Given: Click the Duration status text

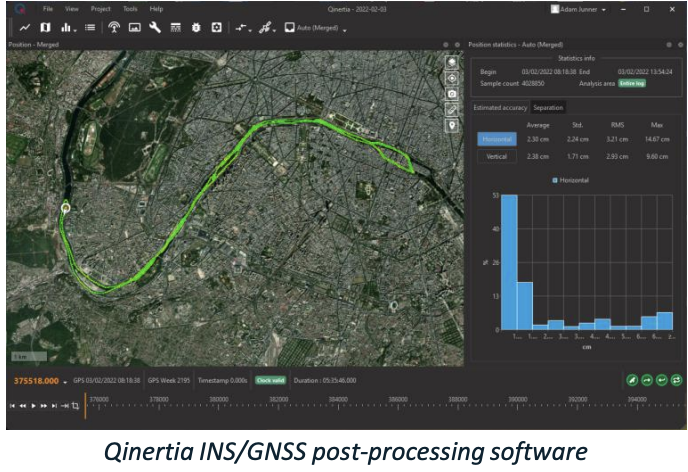Looking at the screenshot, I should [x=325, y=380].
